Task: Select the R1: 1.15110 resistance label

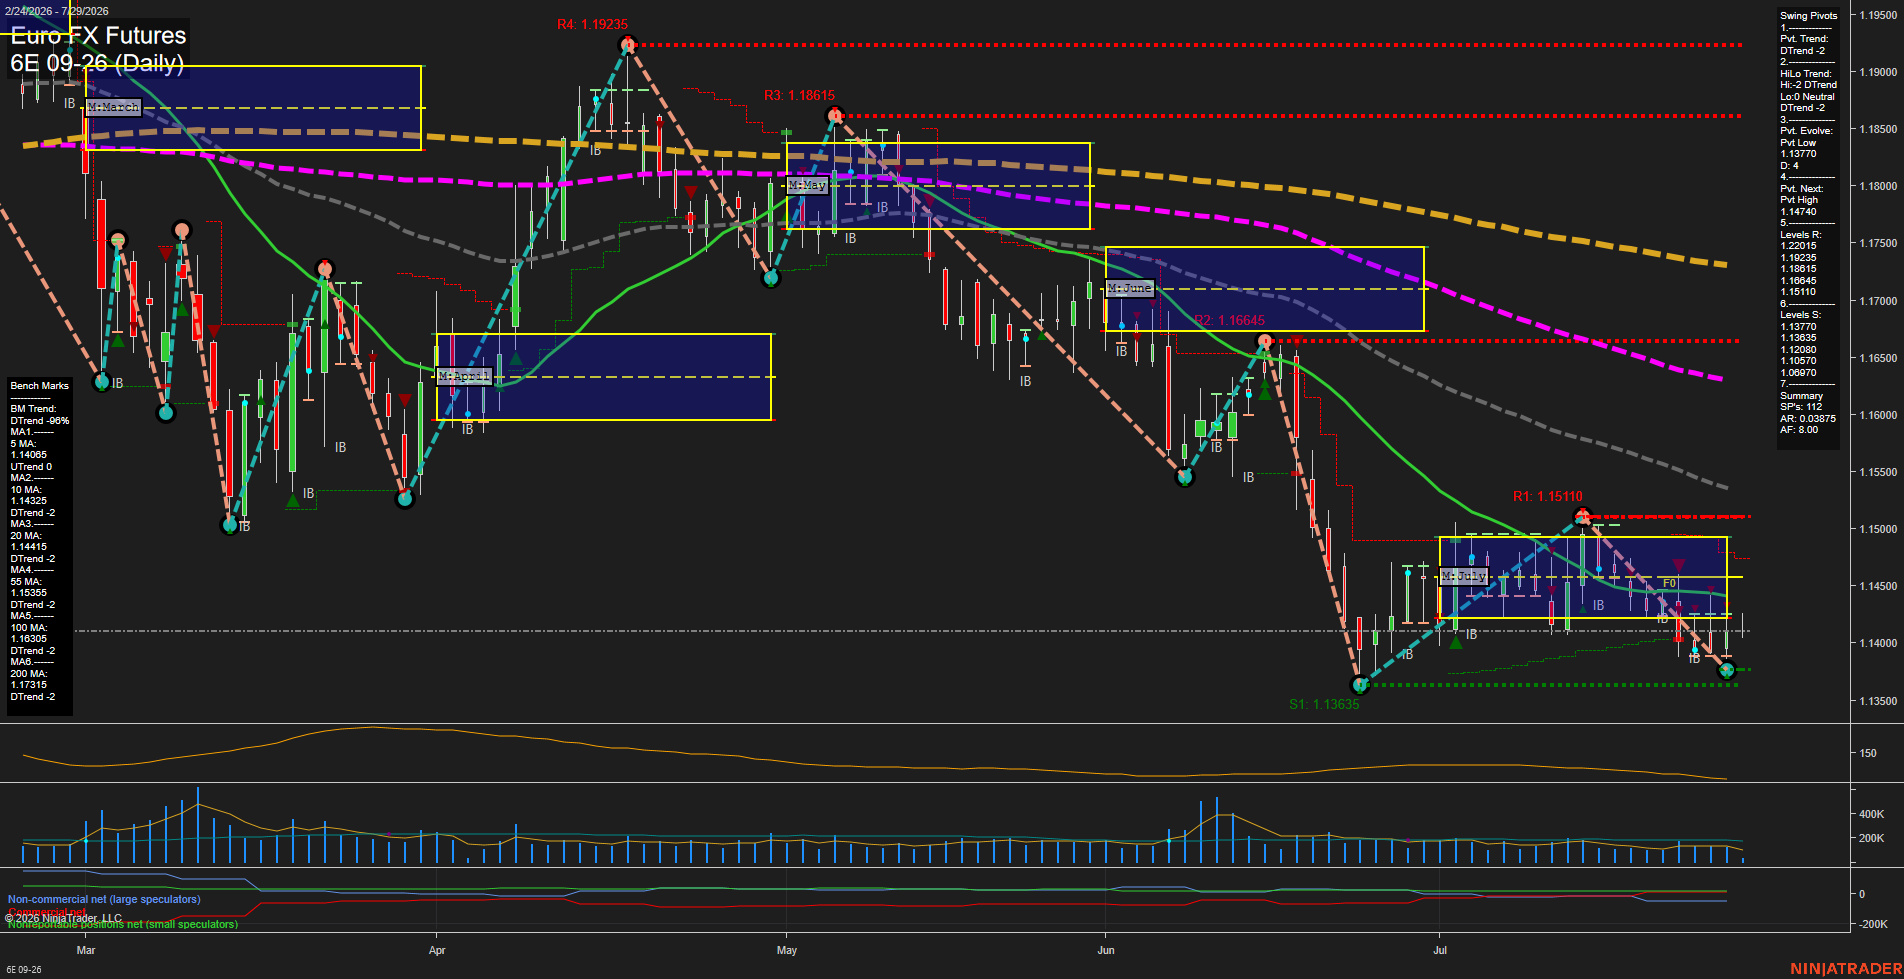Action: [1547, 496]
